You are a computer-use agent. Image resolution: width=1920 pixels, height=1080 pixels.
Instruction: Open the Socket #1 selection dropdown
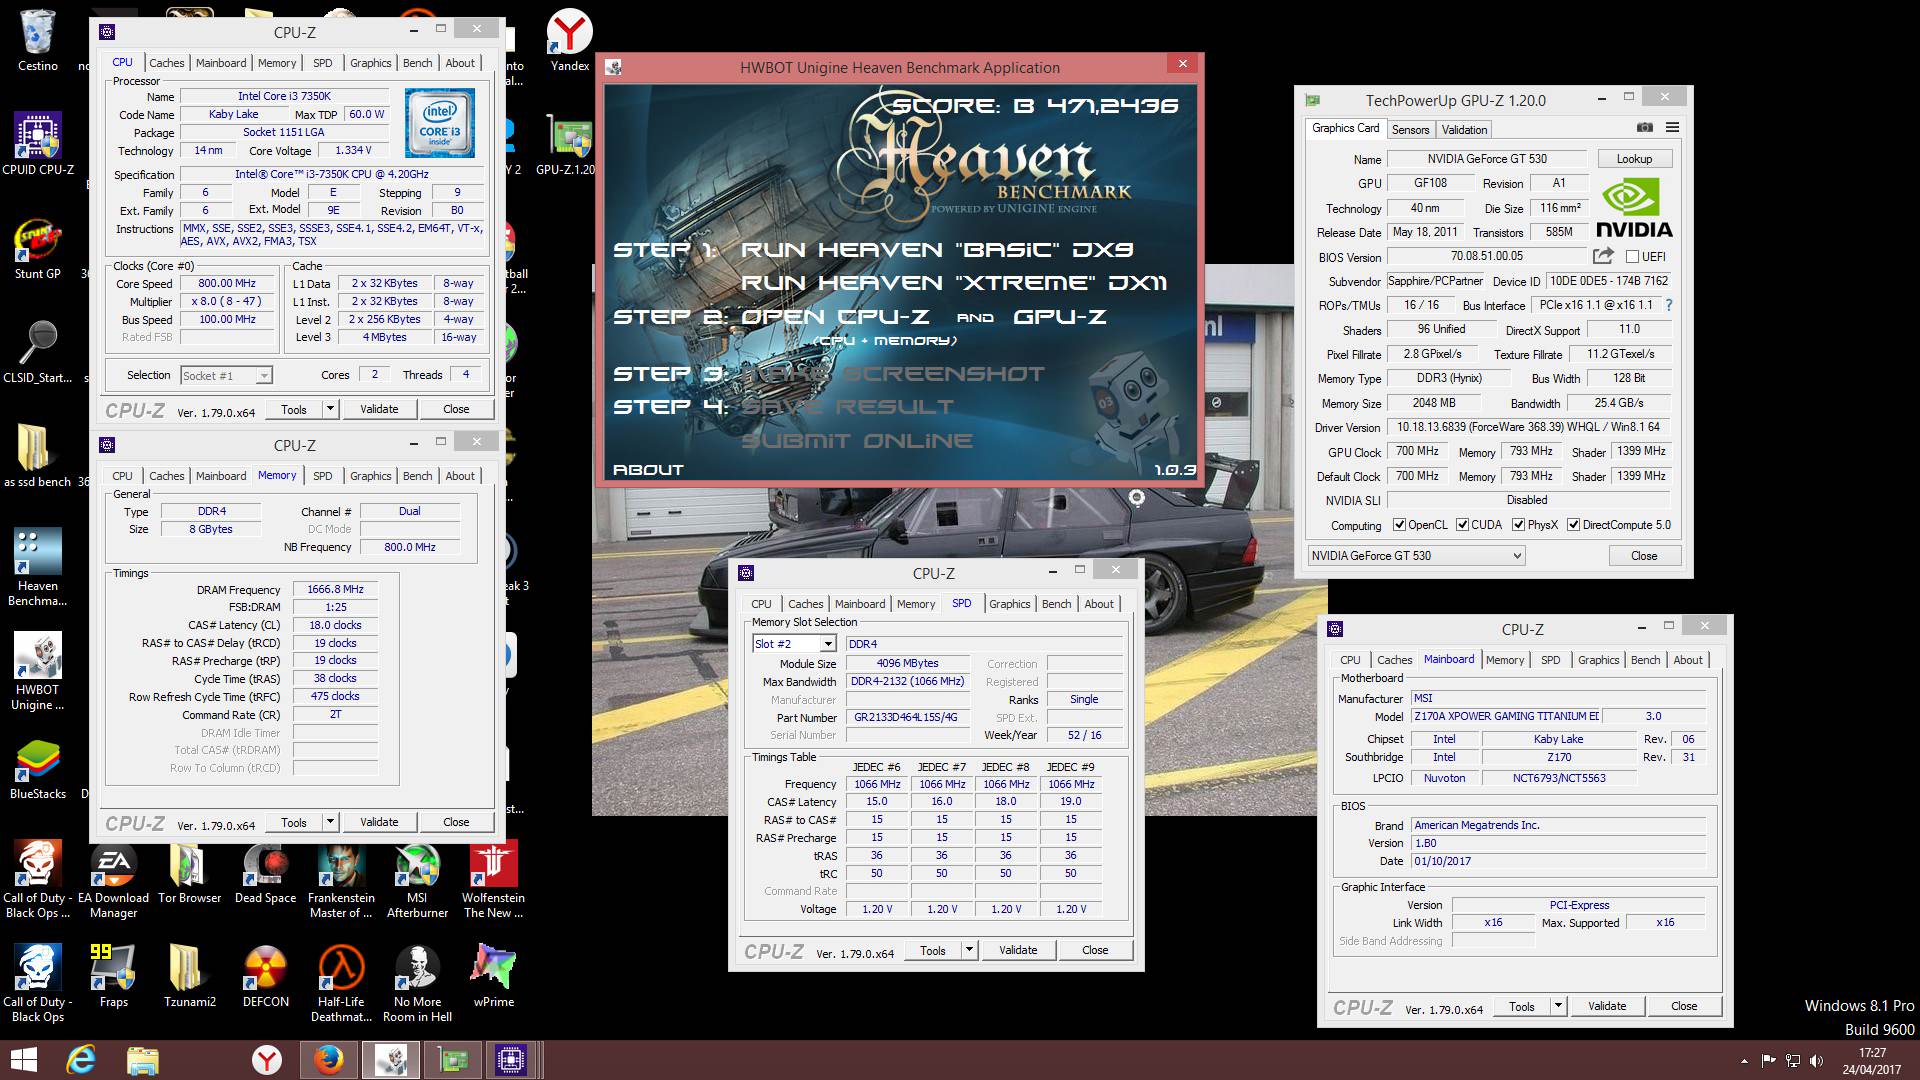tap(226, 375)
